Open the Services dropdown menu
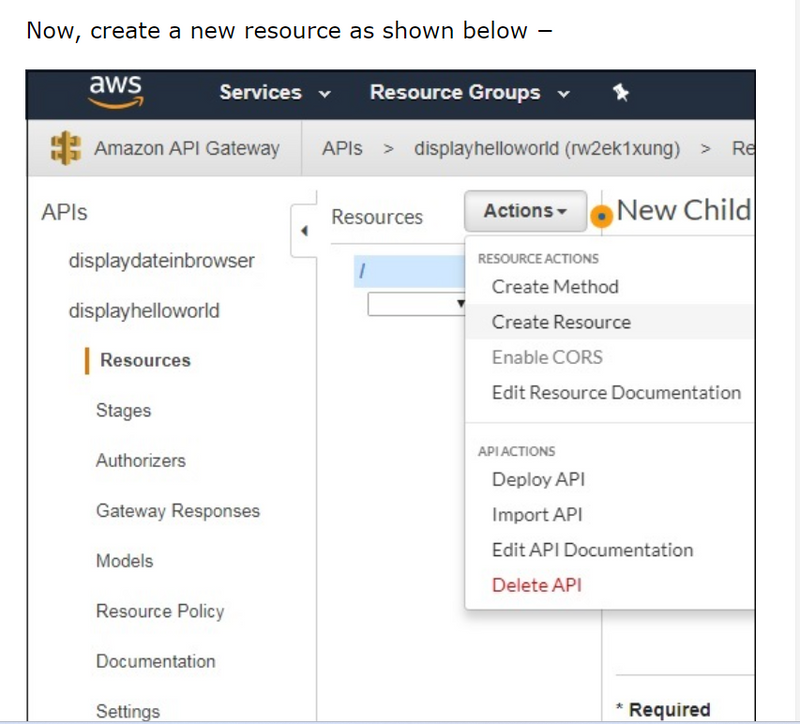 [x=274, y=93]
